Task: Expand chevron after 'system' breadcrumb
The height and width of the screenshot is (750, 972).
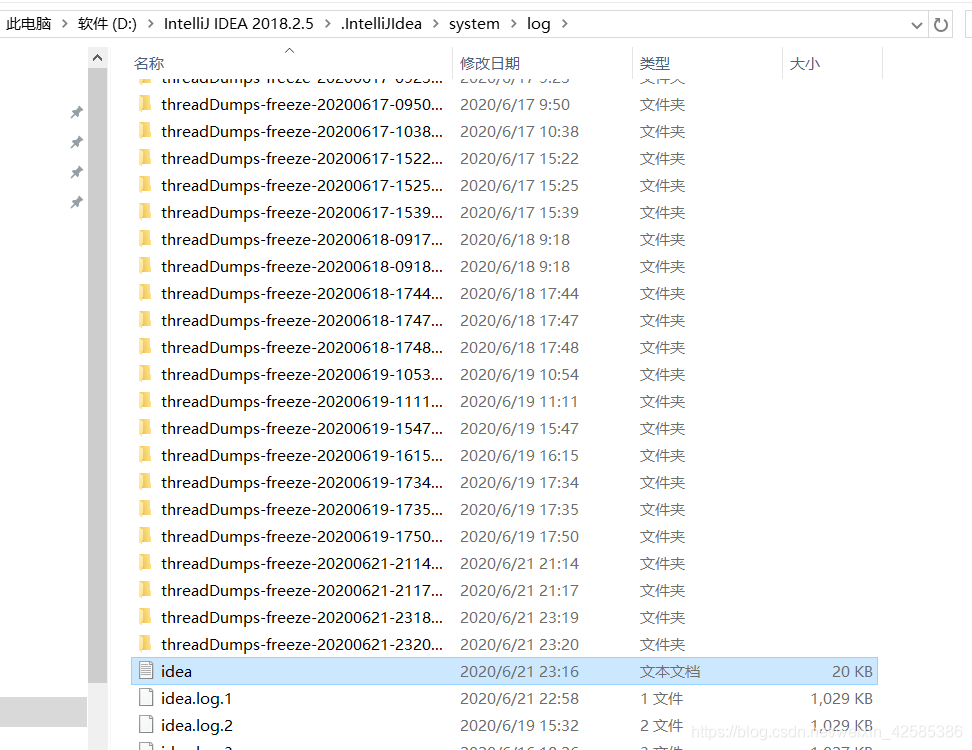Action: pos(514,24)
